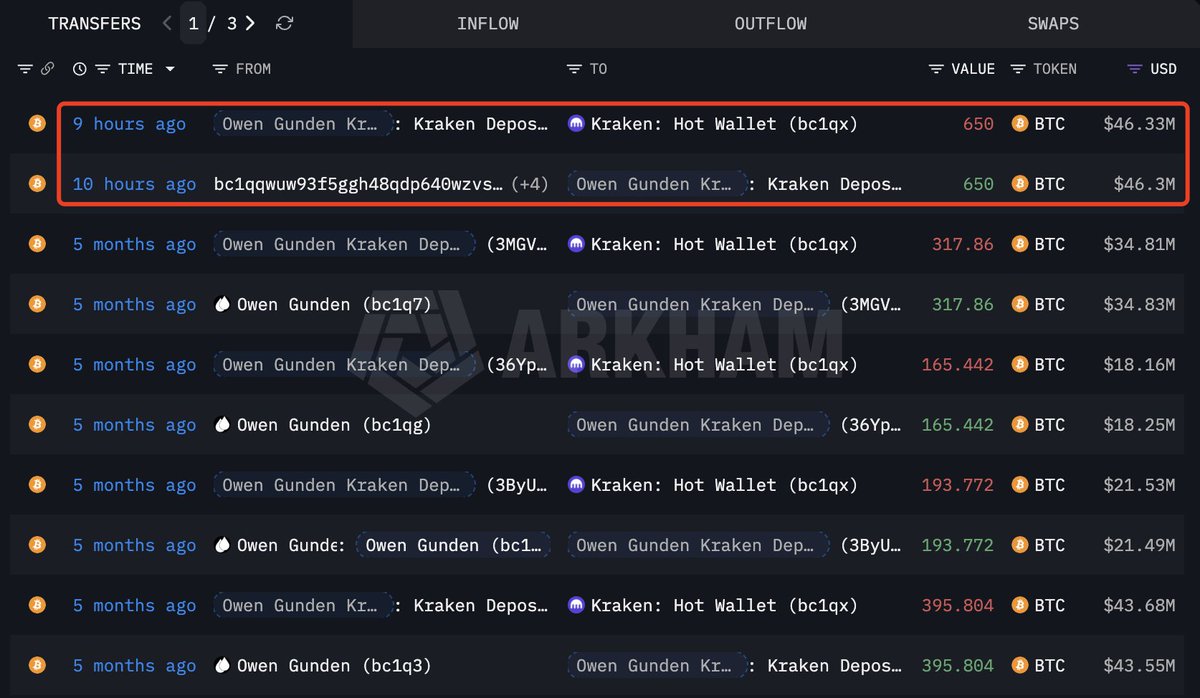Open Owen Gunden (bc1q7) entity
The width and height of the screenshot is (1200, 698).
334,304
